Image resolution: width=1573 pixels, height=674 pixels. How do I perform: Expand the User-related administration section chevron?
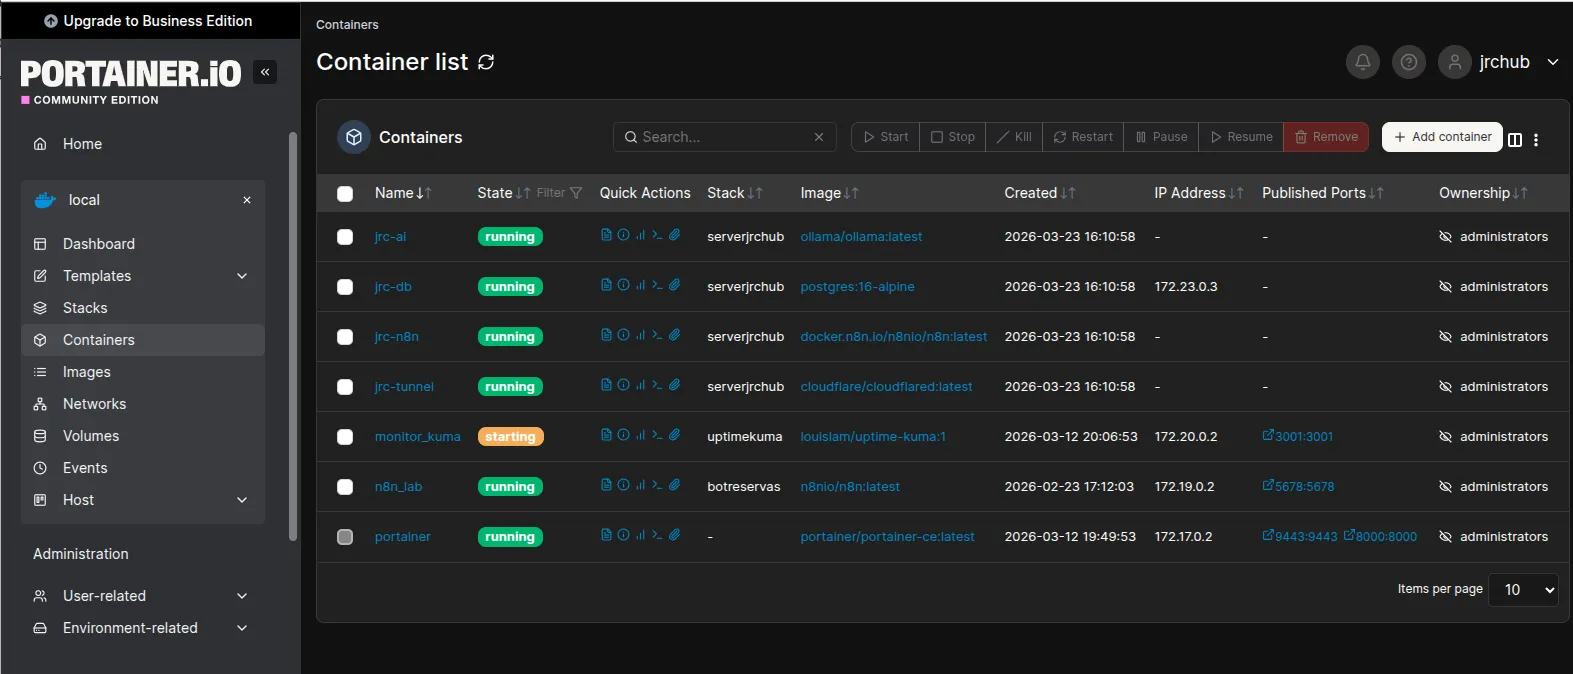click(242, 596)
